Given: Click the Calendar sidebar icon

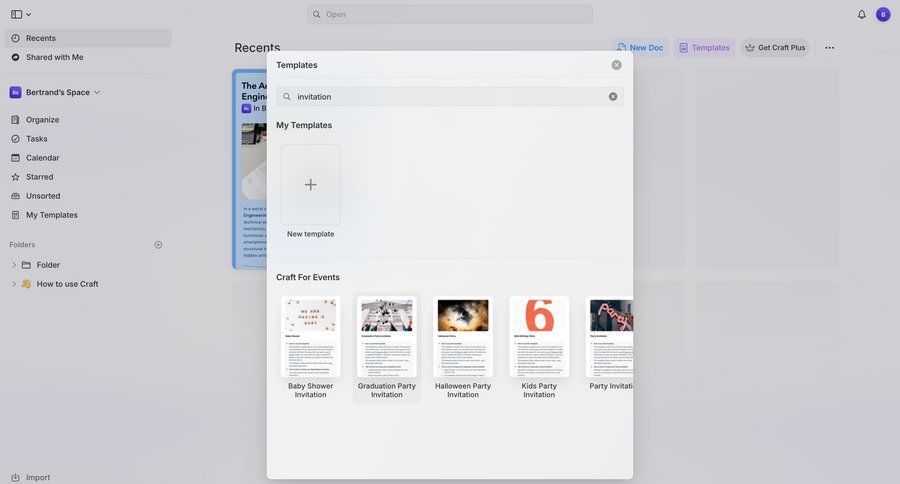Looking at the screenshot, I should (15, 157).
